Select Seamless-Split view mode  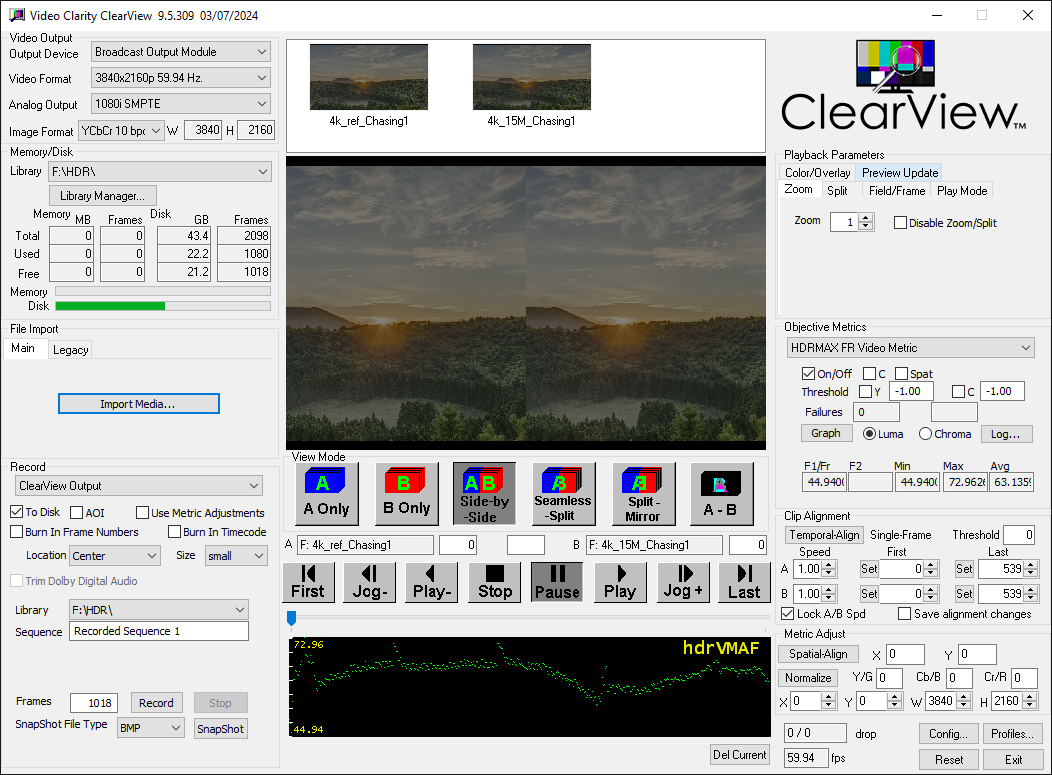click(x=563, y=493)
